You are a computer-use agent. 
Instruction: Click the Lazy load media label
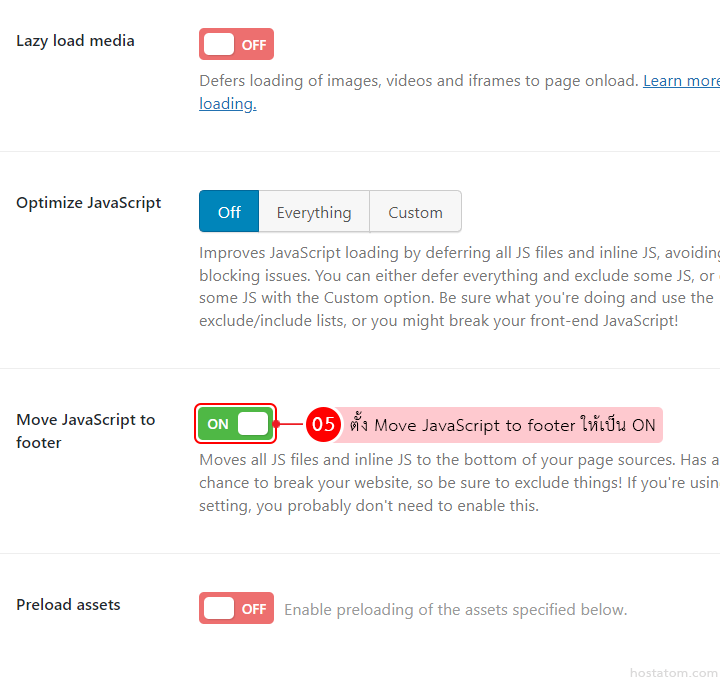click(x=75, y=41)
